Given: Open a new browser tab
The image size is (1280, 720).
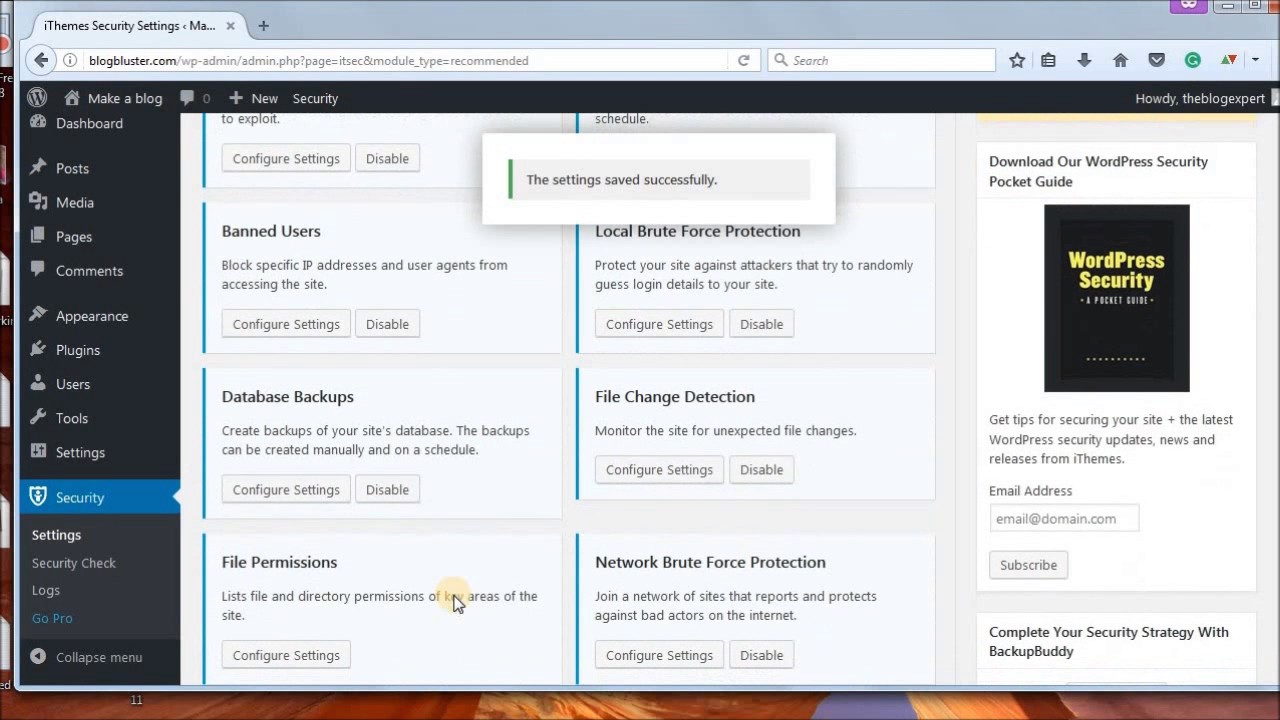Looking at the screenshot, I should click(263, 25).
